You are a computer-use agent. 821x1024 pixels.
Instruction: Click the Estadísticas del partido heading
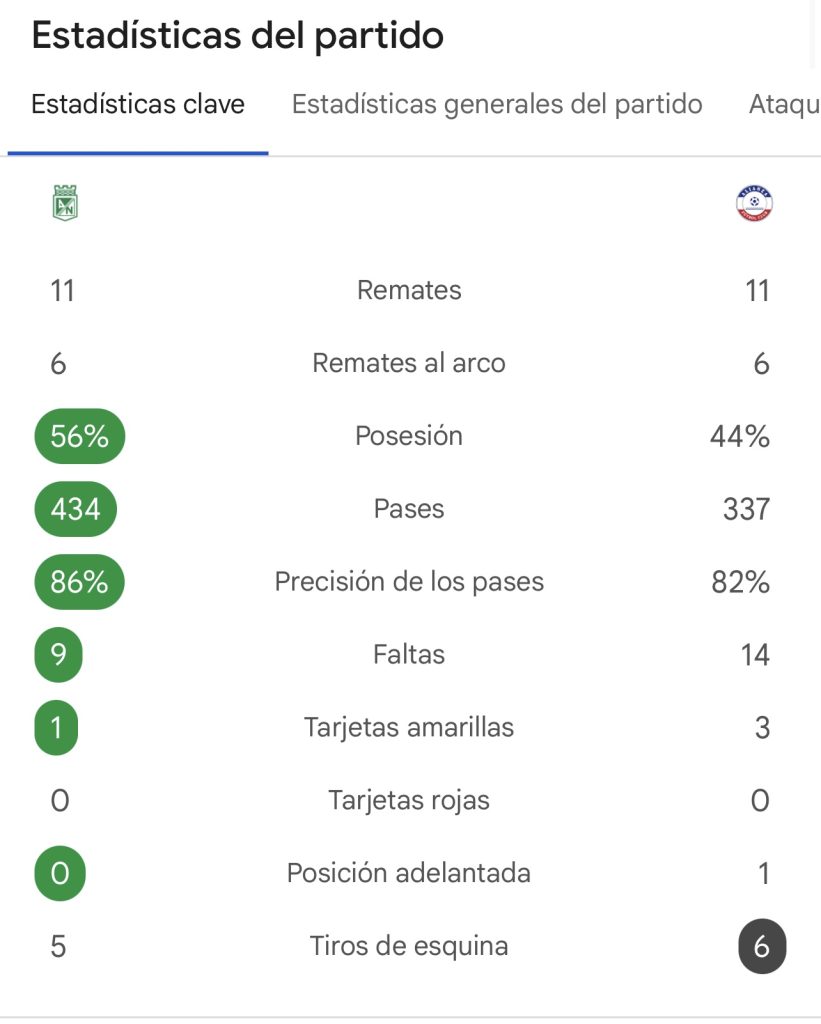pyautogui.click(x=238, y=36)
